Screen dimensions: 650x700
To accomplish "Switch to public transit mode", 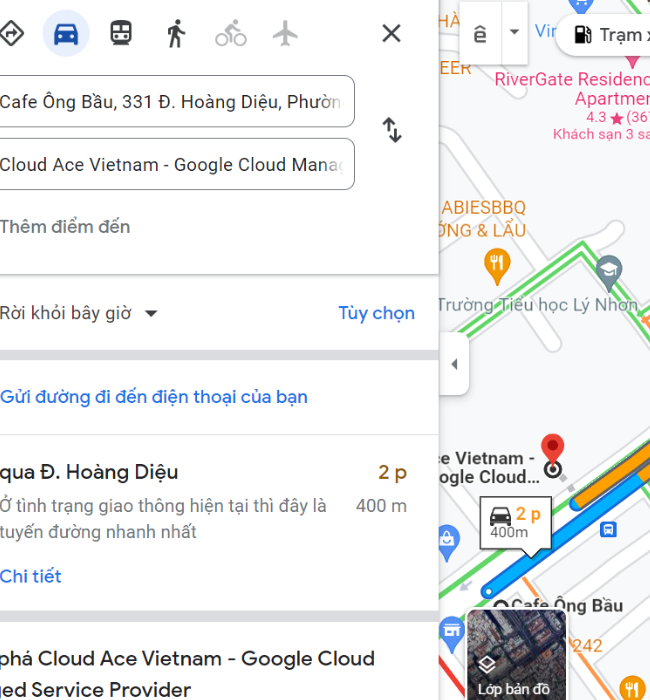I will [x=121, y=33].
